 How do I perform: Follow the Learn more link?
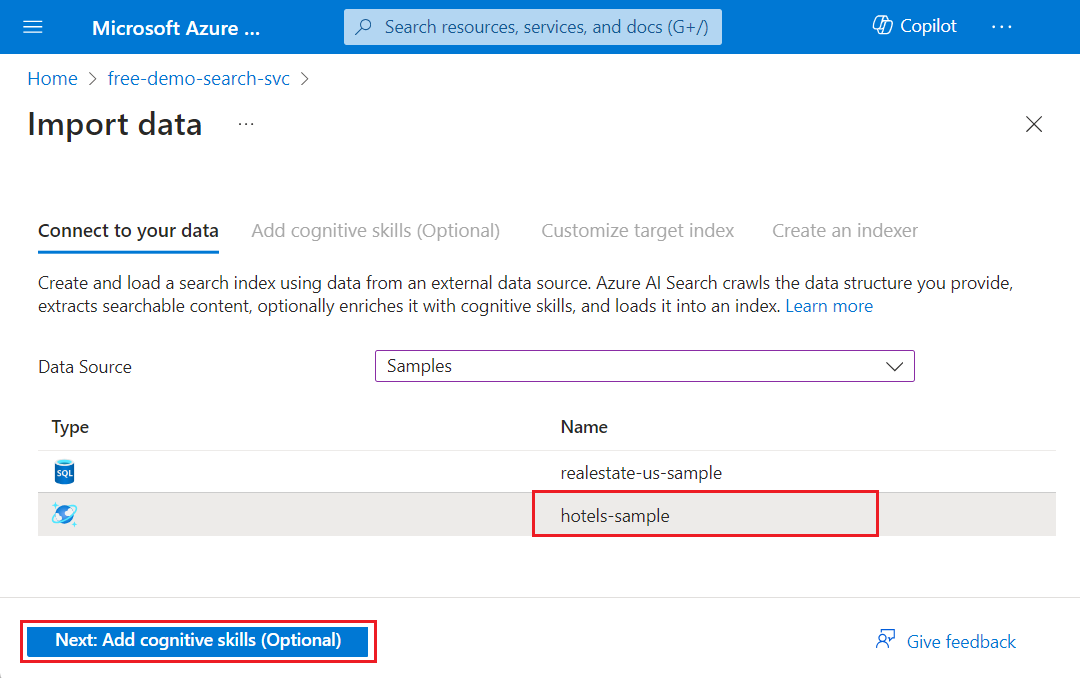tap(828, 306)
